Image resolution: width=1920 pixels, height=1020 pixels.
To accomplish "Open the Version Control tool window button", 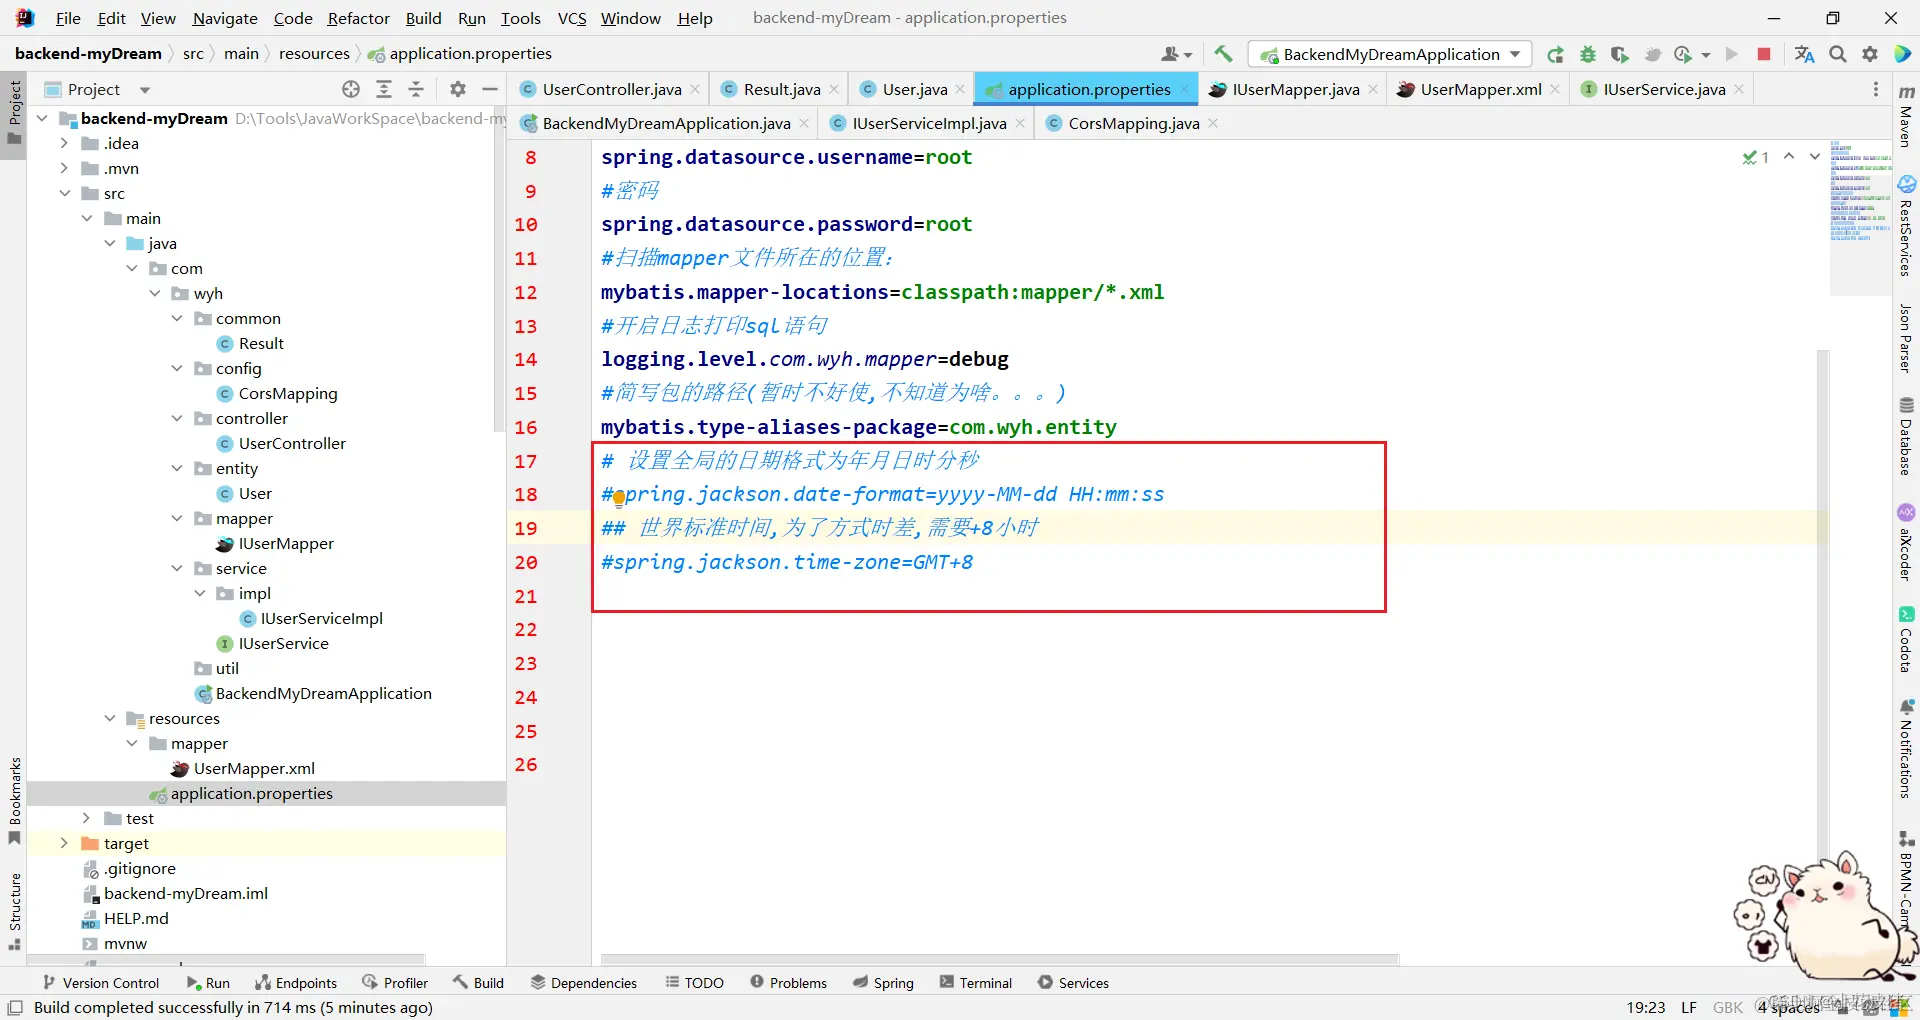I will [101, 983].
